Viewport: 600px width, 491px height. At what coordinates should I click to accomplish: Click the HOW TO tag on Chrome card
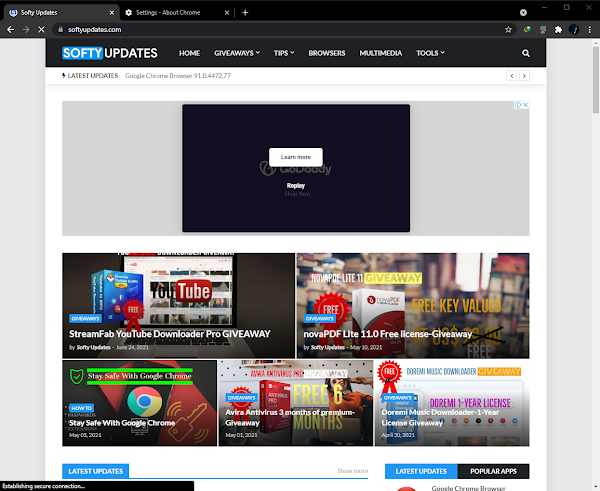tap(82, 408)
